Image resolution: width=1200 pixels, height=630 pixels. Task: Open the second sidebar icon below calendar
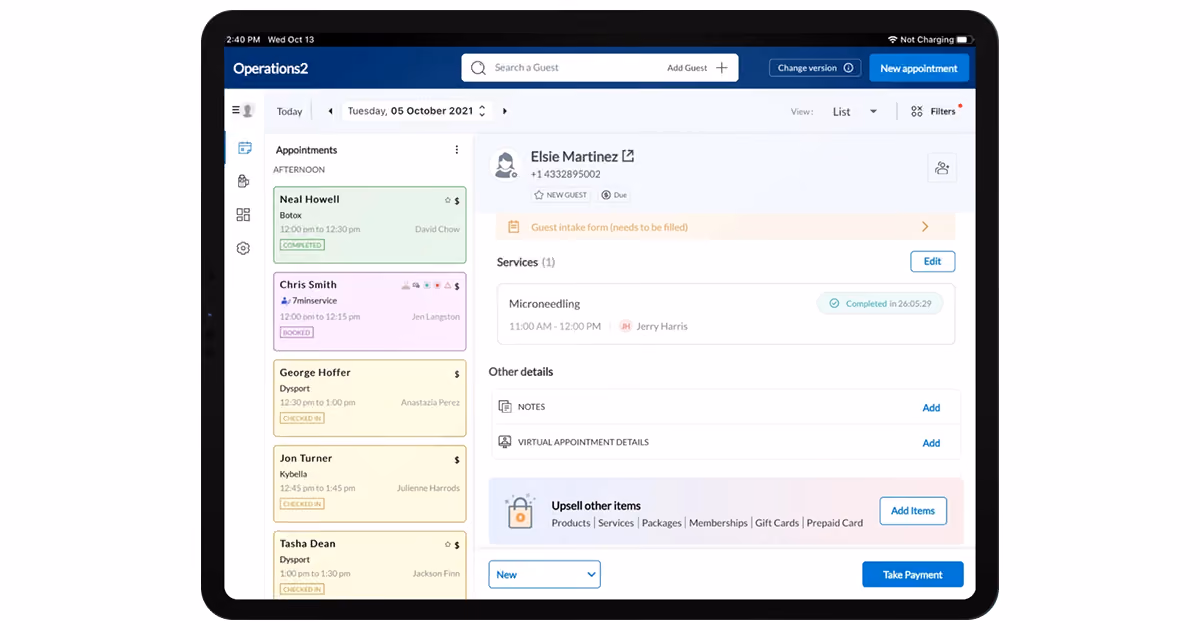[x=243, y=181]
